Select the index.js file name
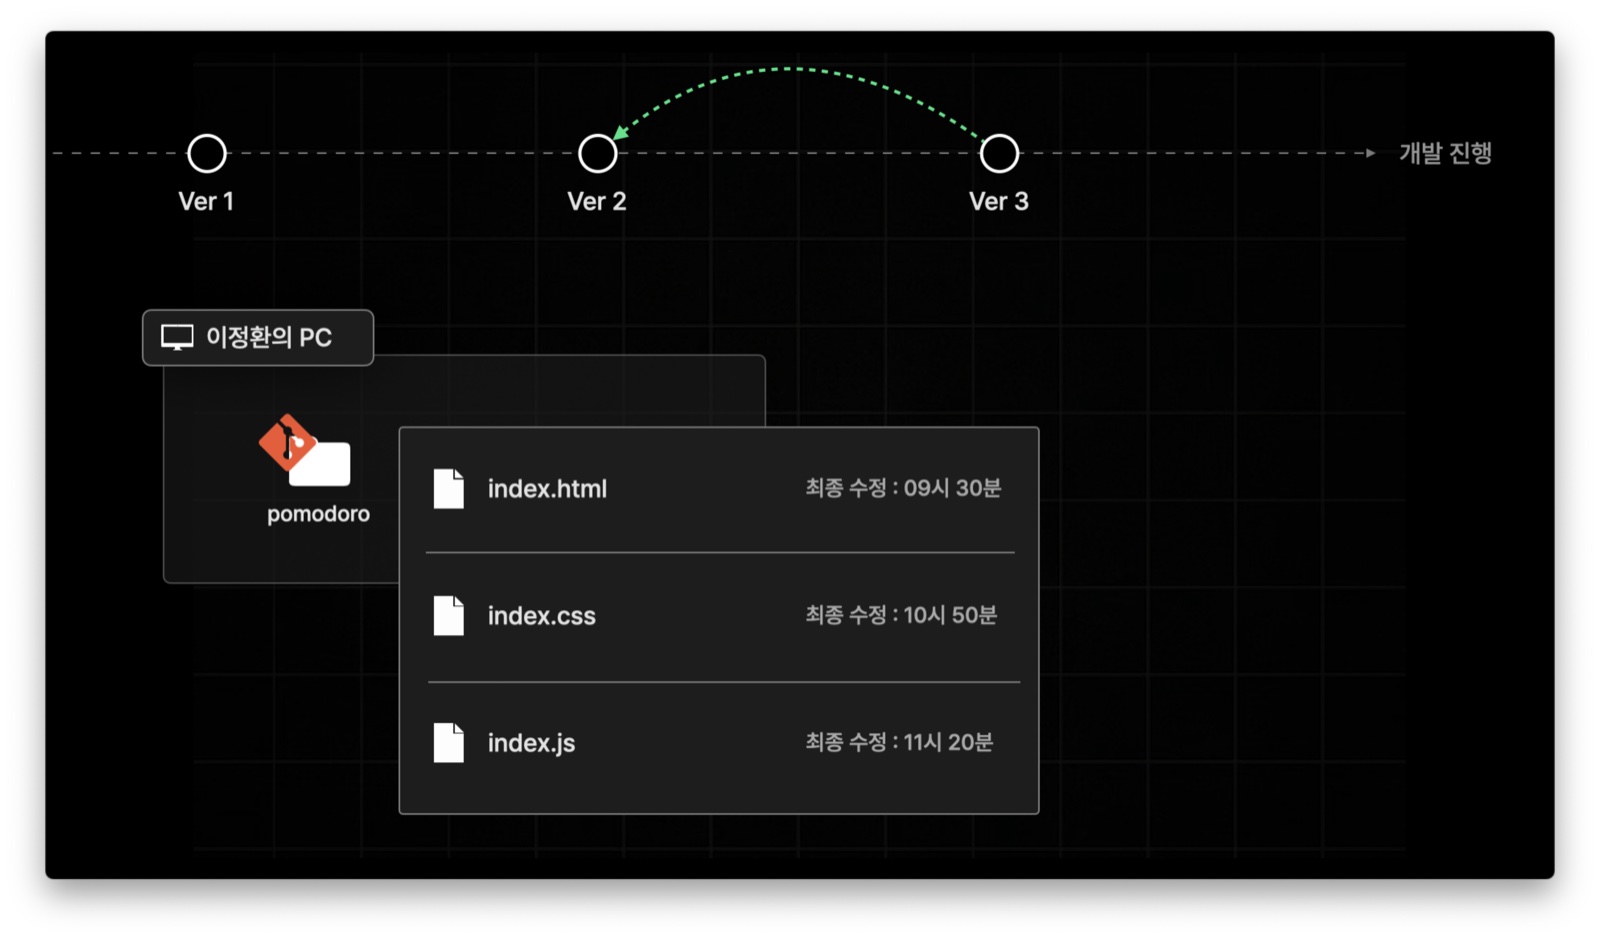Image resolution: width=1600 pixels, height=939 pixels. (x=531, y=743)
